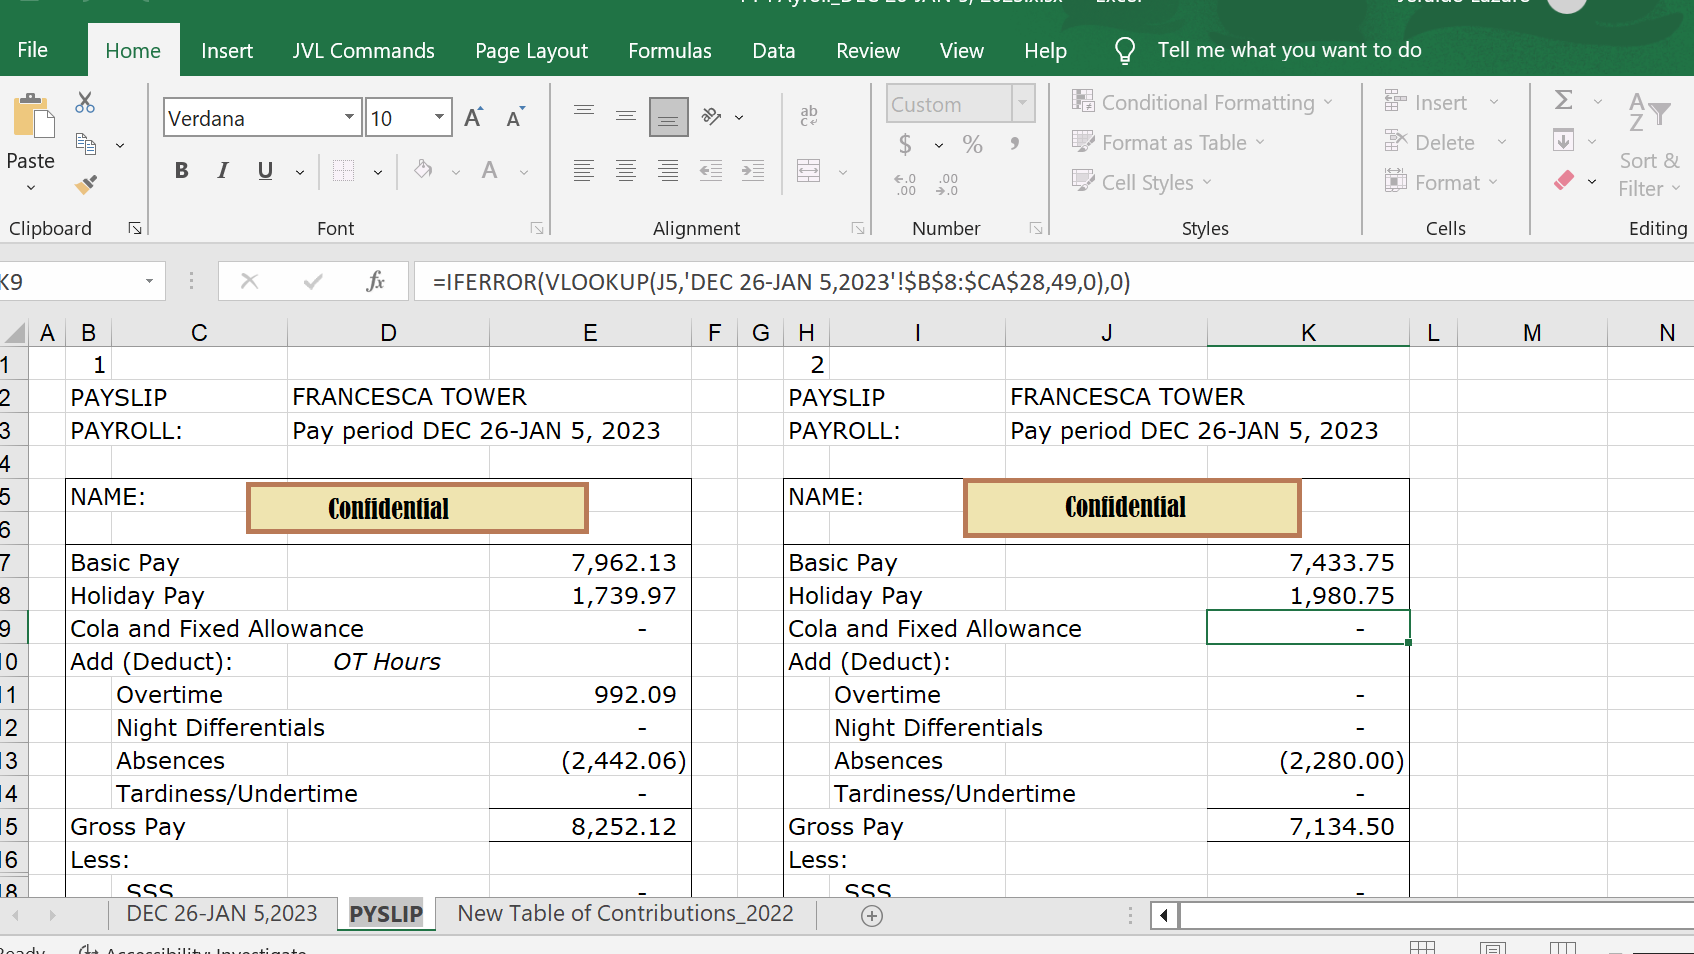Select column K header

point(1308,333)
